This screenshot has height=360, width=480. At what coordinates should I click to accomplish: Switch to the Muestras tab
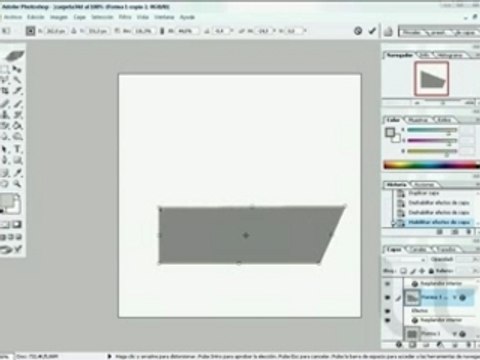(x=418, y=120)
